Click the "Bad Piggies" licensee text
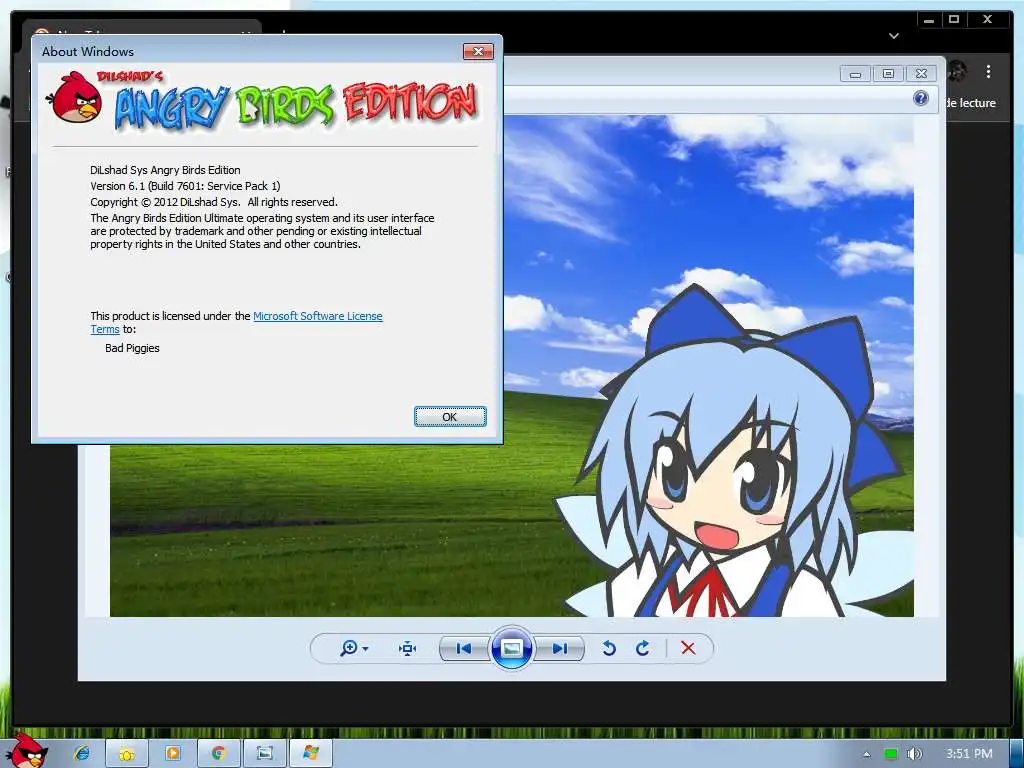 coord(132,348)
